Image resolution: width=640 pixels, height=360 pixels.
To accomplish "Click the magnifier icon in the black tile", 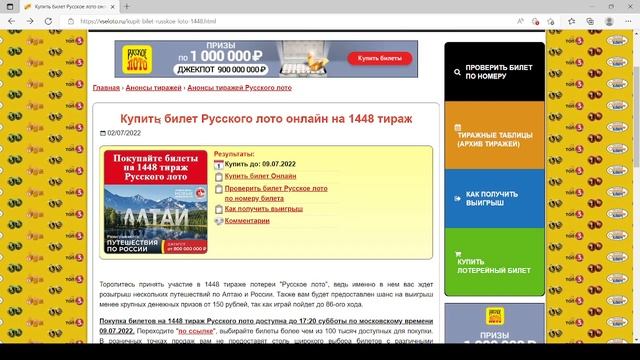I will (457, 72).
